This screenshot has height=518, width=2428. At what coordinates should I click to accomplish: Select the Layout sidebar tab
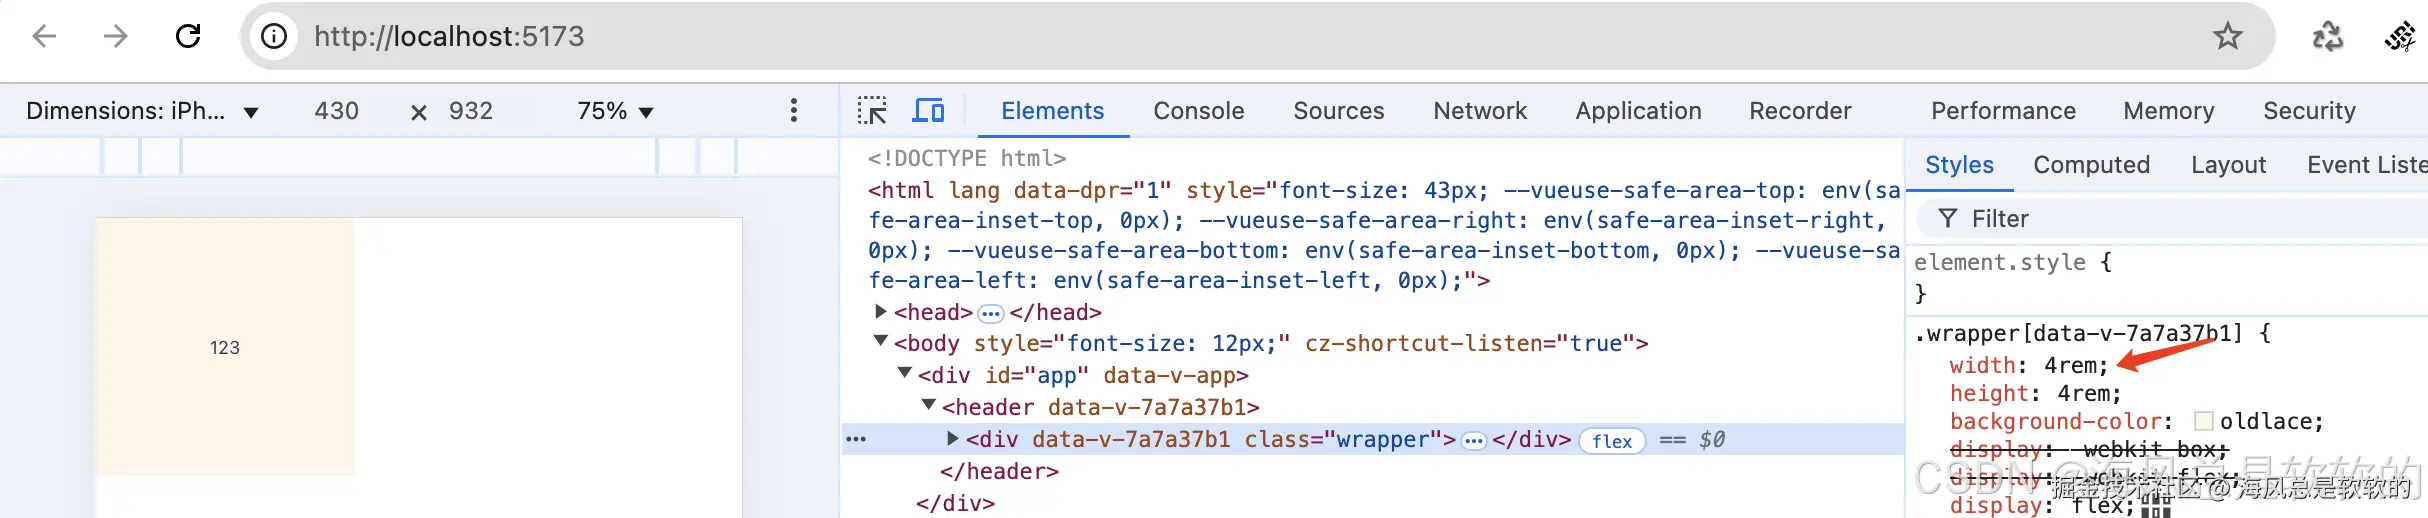click(2228, 165)
